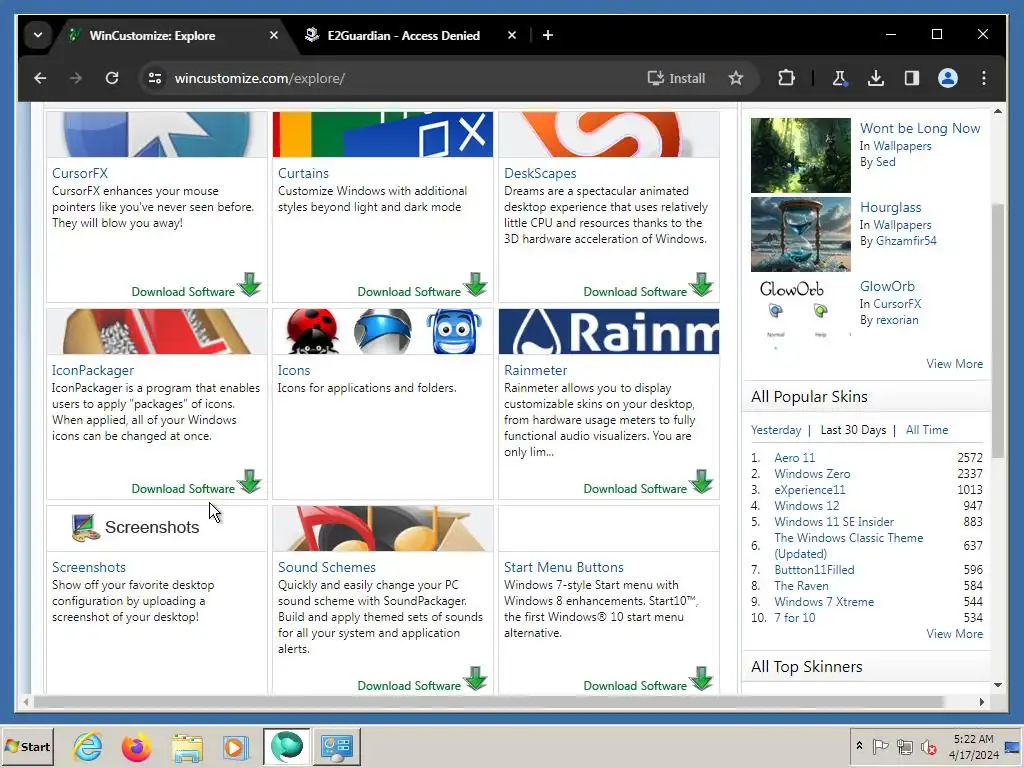Open the Rainmeter title link
1024x768 pixels.
(x=536, y=370)
